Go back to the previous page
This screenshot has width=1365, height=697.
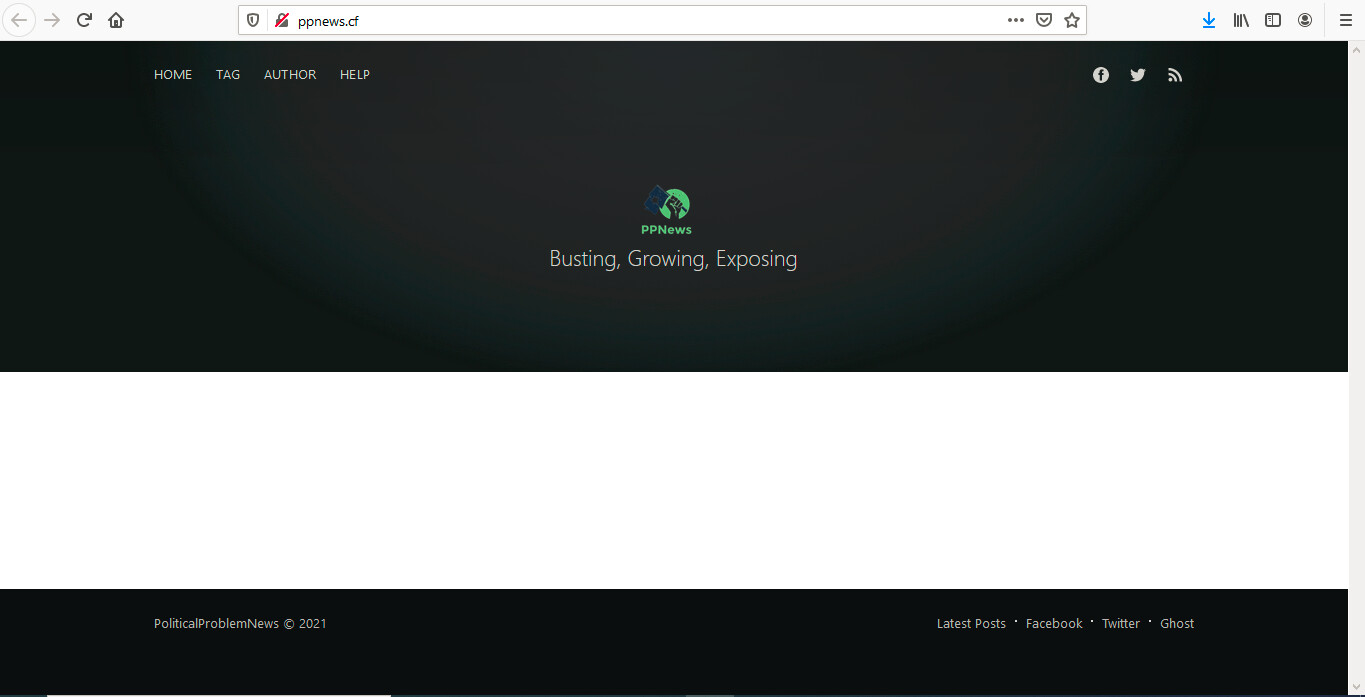point(19,20)
